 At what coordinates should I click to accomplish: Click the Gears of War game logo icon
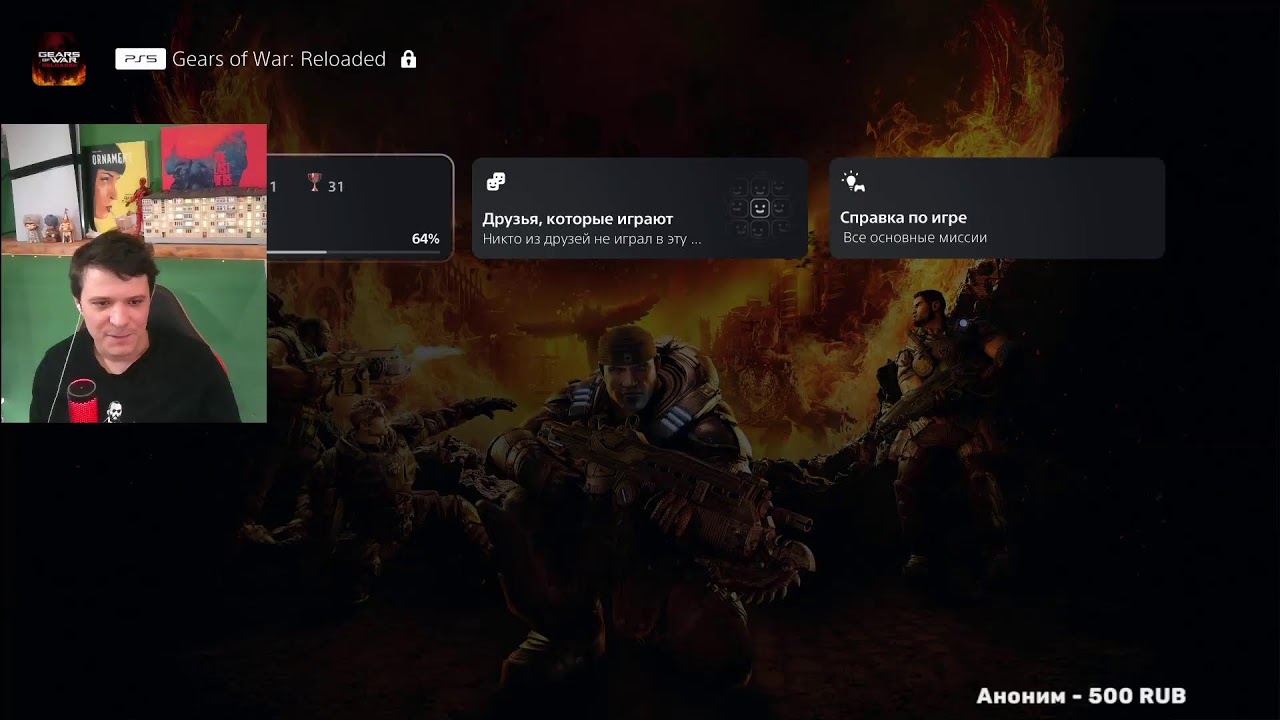[59, 60]
